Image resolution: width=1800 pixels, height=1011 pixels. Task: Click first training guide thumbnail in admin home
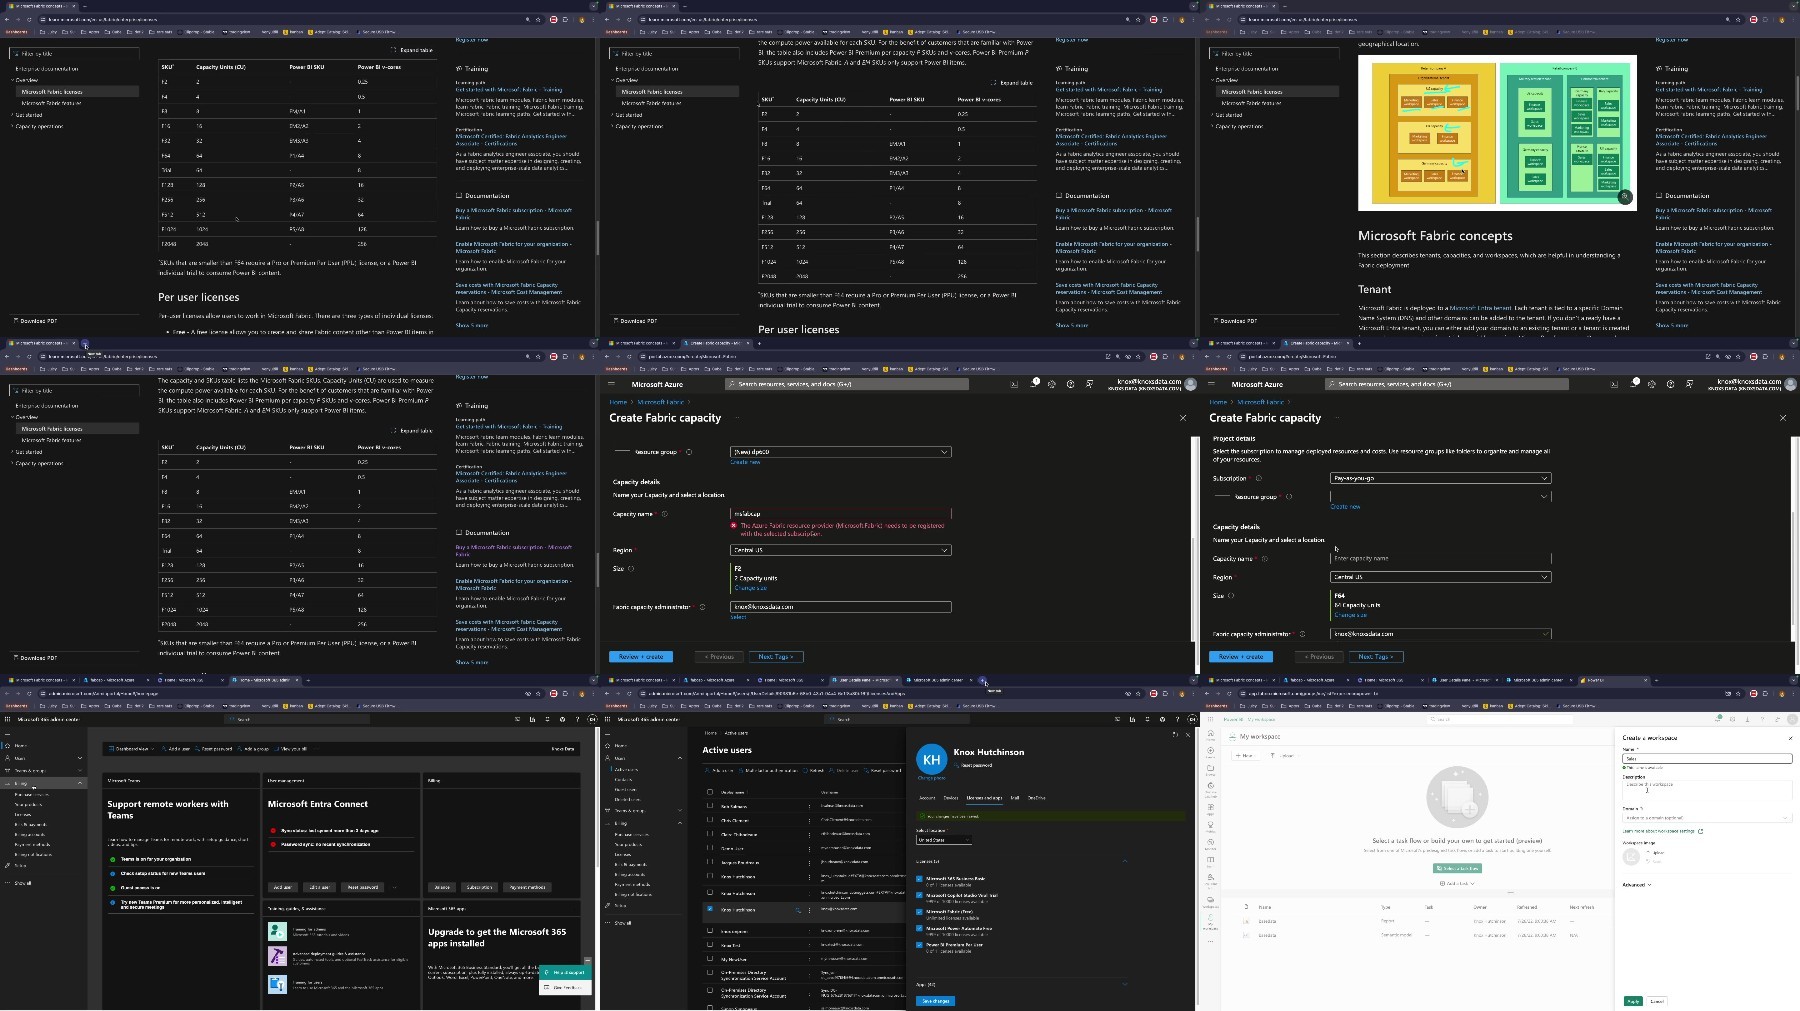coord(277,931)
